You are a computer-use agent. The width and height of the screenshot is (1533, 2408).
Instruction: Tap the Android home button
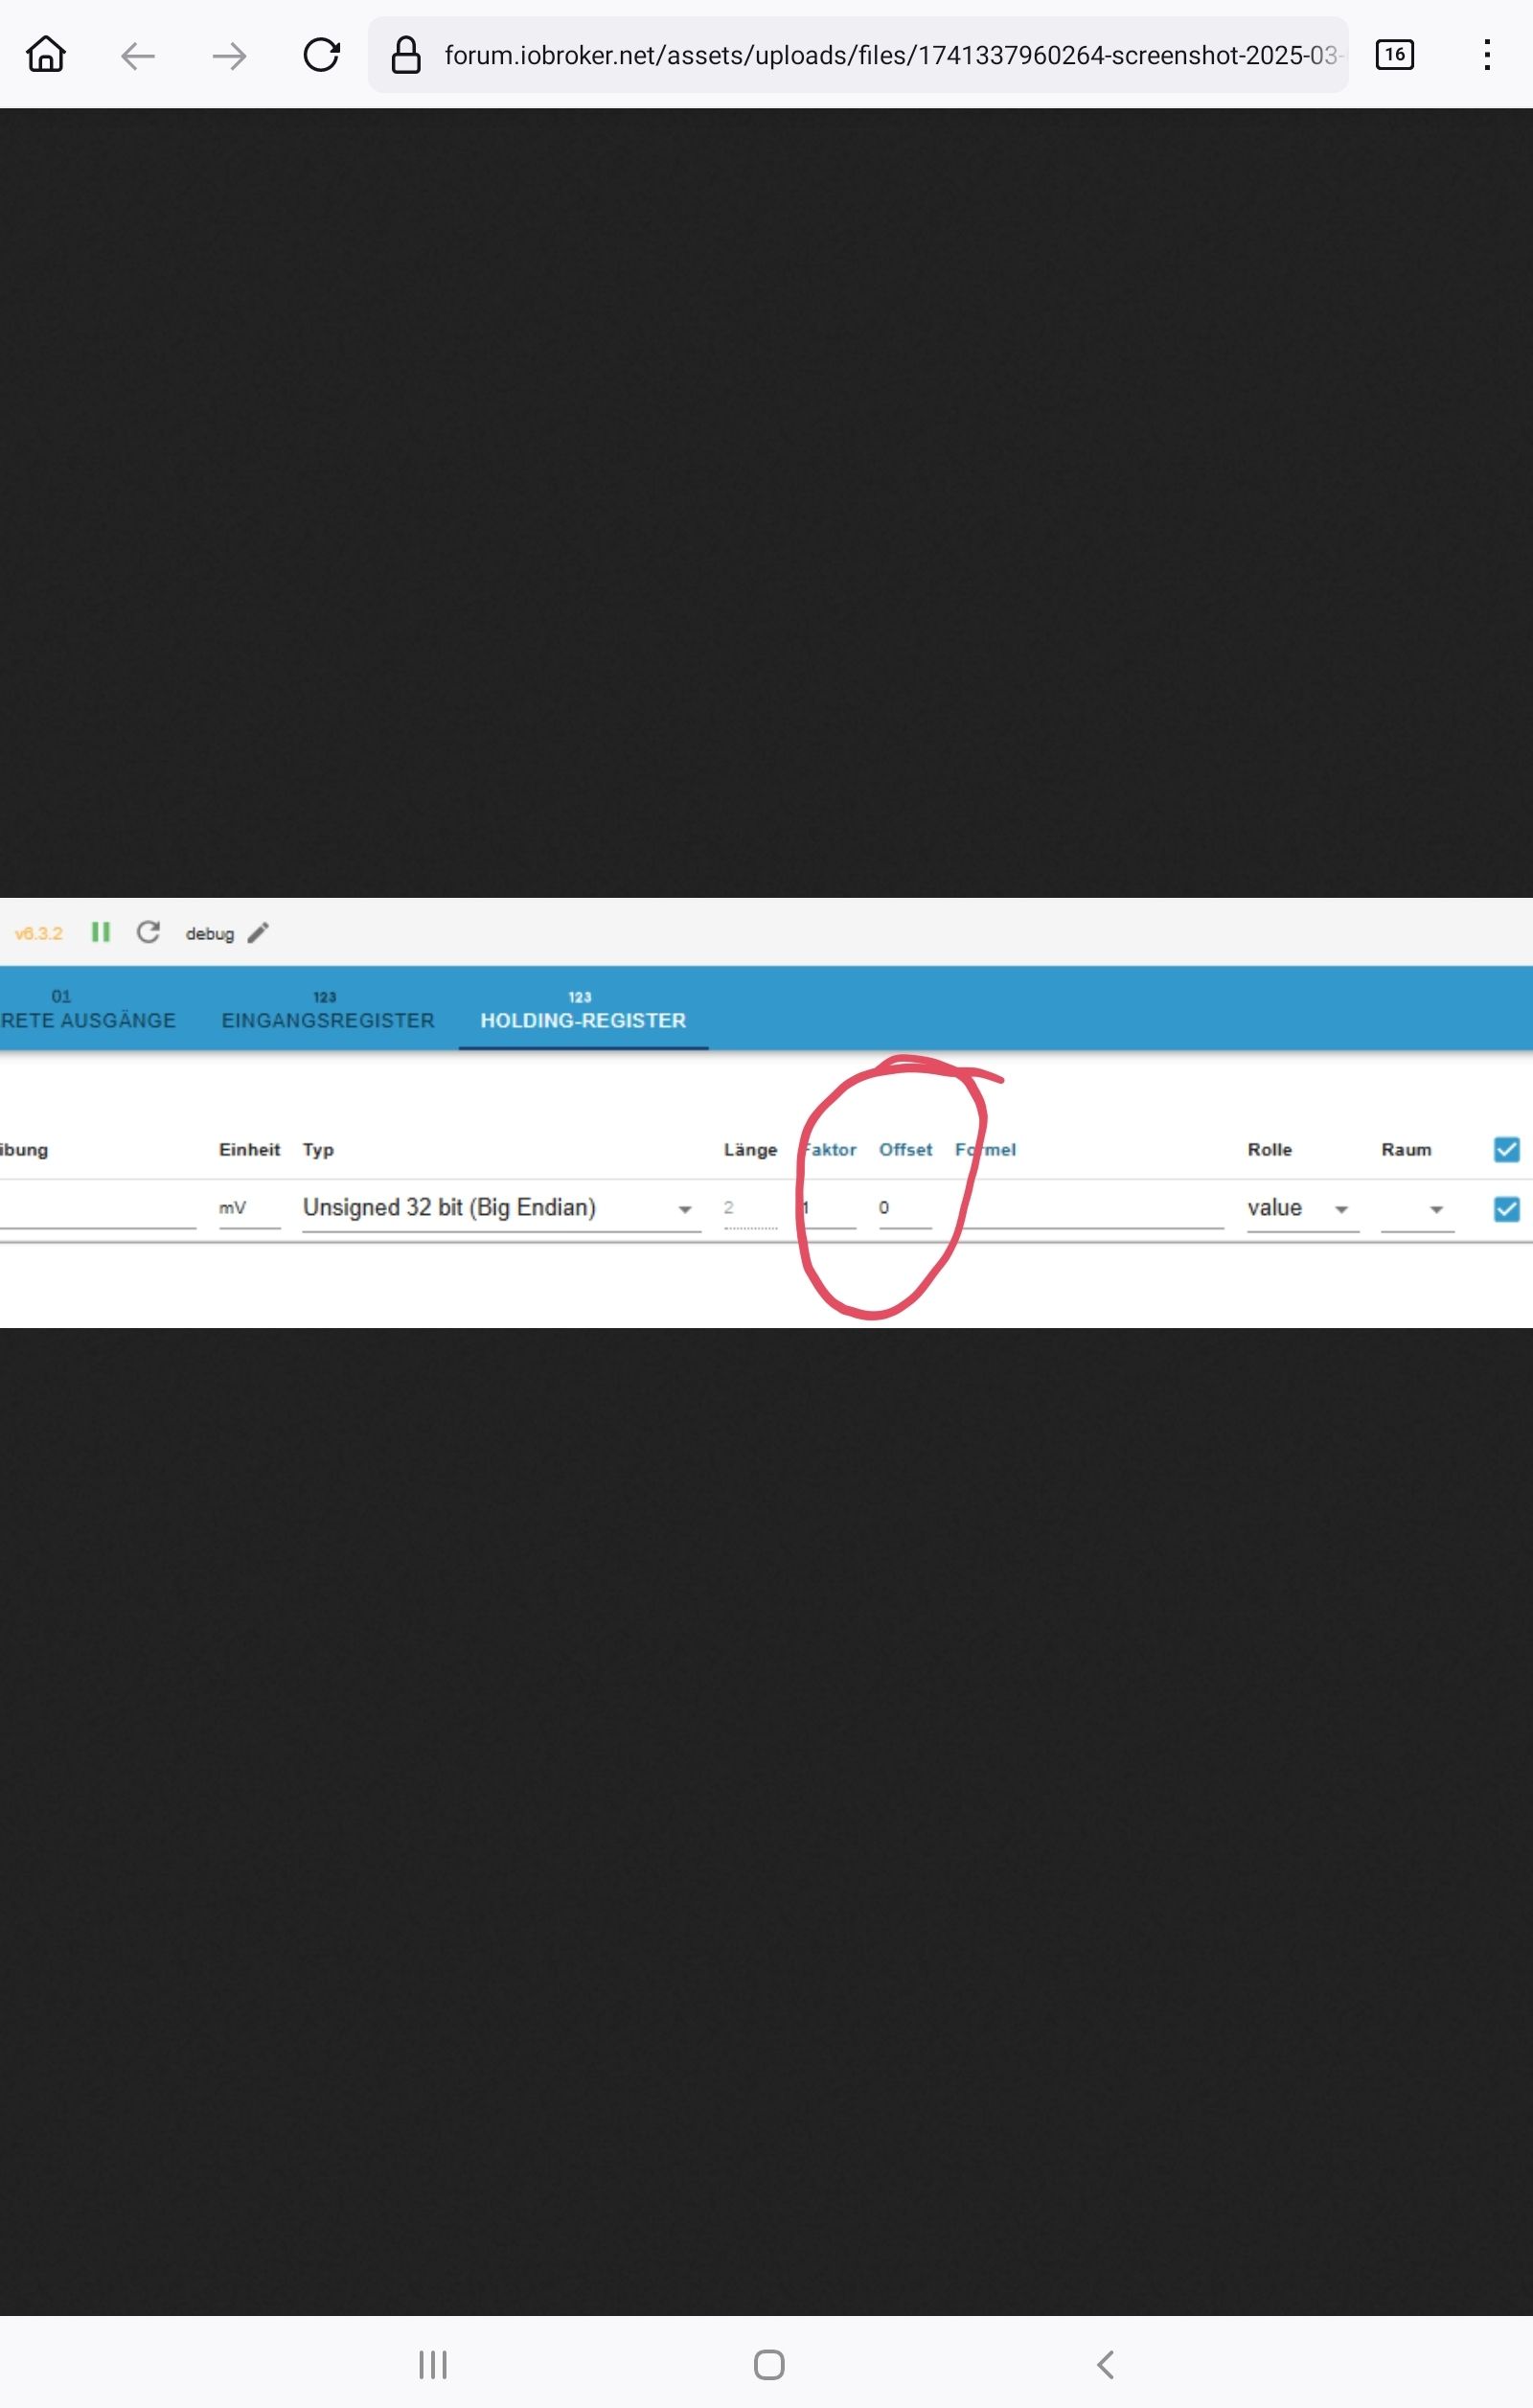point(769,2365)
